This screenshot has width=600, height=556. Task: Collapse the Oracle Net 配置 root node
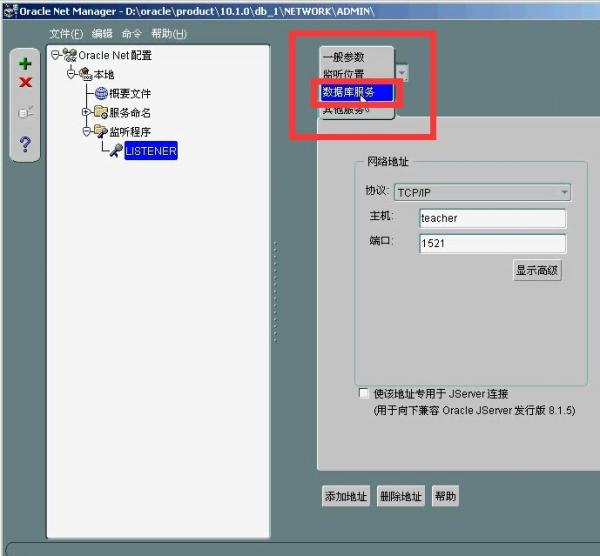tap(55, 55)
